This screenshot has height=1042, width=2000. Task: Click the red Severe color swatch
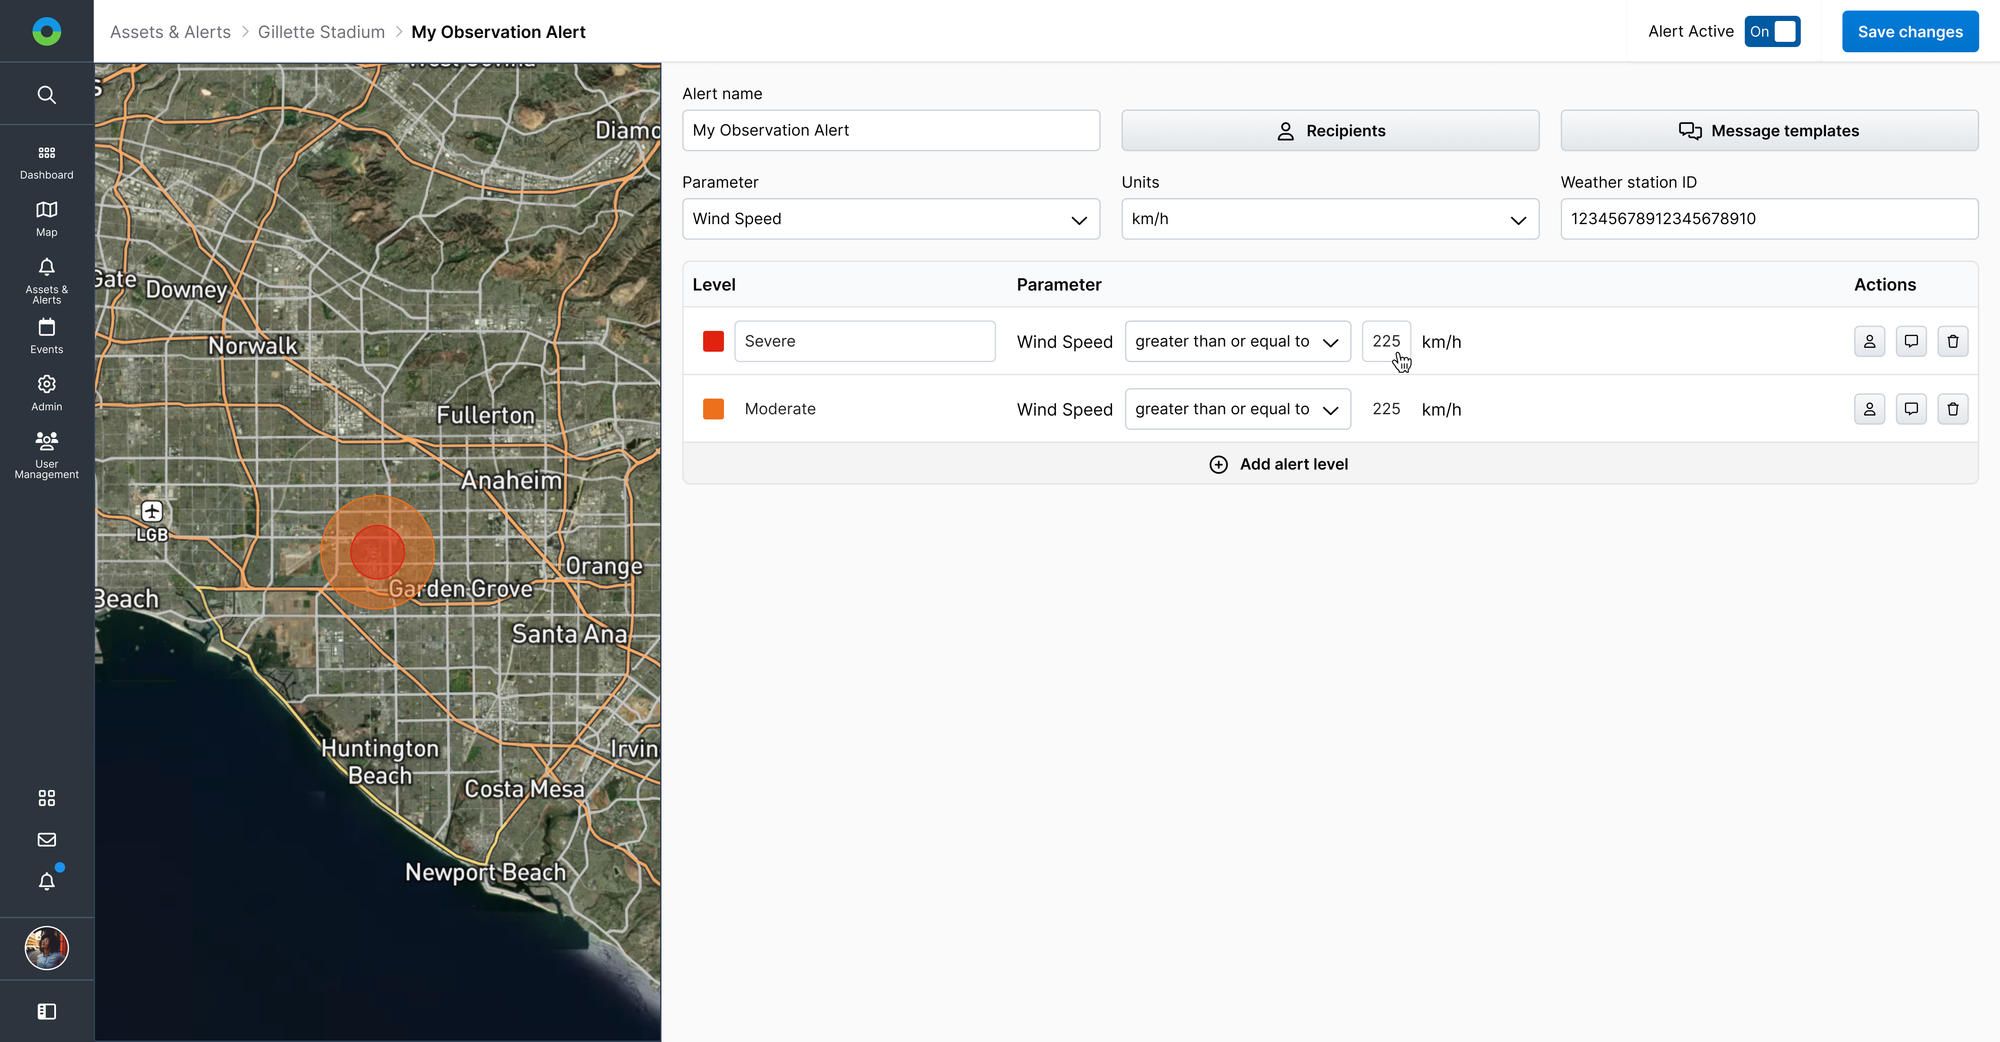(713, 341)
